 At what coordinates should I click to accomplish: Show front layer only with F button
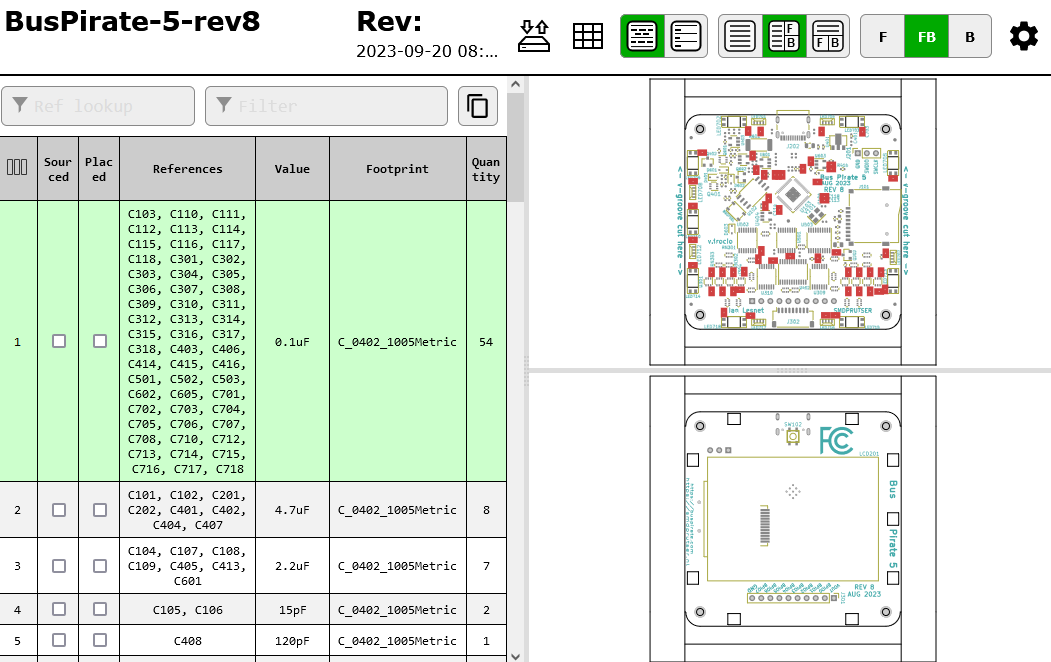tap(883, 37)
